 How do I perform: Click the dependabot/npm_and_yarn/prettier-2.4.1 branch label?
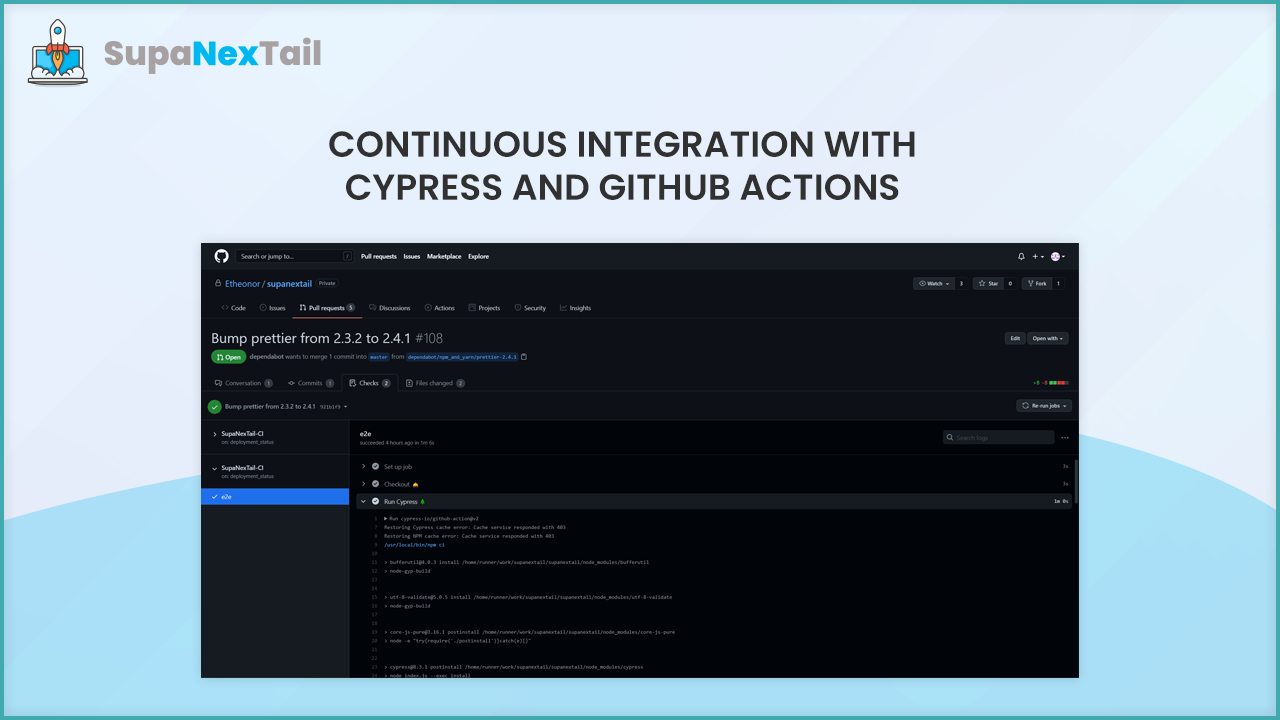coord(462,357)
